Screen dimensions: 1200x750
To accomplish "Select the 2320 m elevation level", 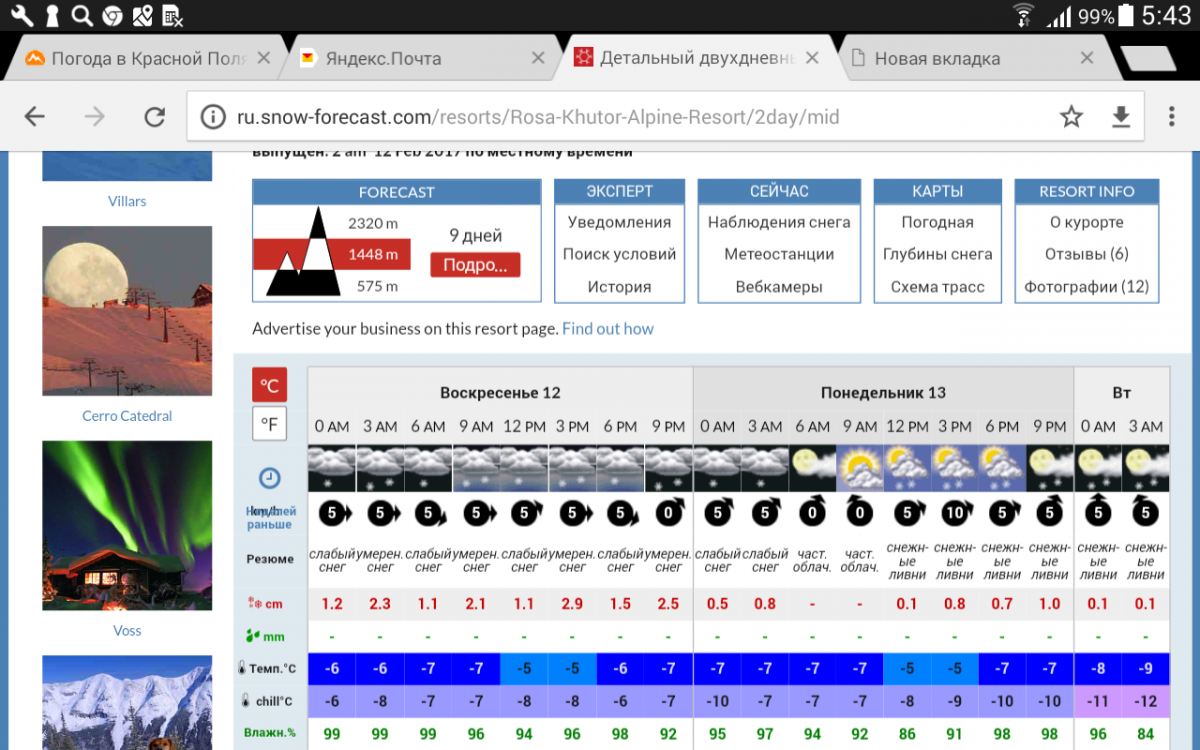I will pyautogui.click(x=373, y=223).
